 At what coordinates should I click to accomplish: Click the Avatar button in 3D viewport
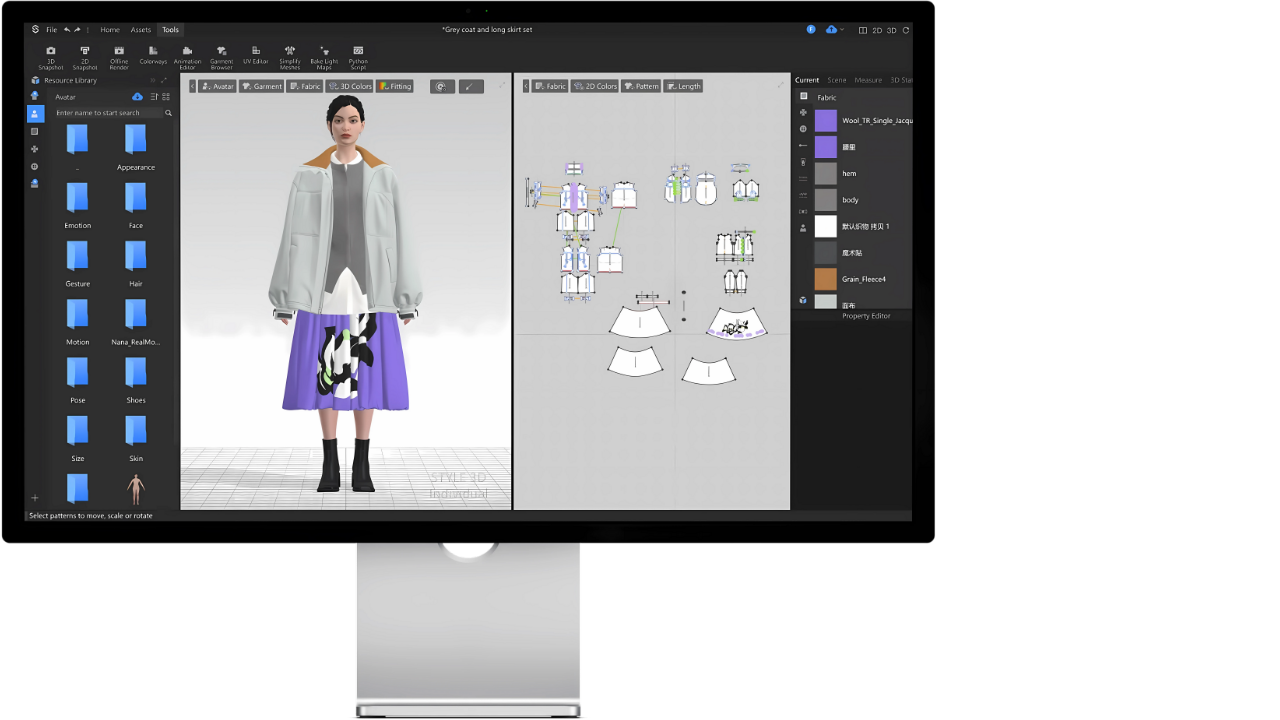217,87
